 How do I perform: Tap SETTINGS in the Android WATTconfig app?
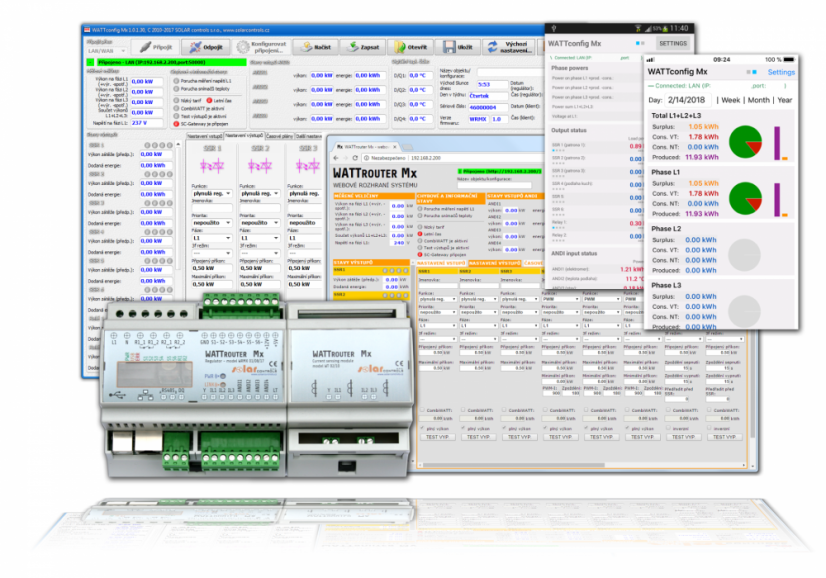point(673,44)
